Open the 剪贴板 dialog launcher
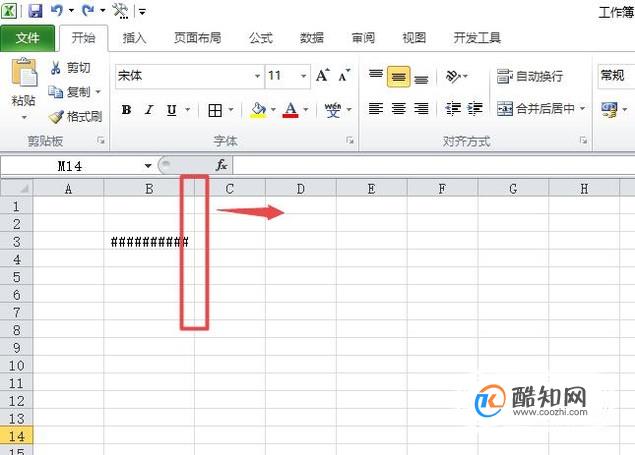 [x=100, y=140]
